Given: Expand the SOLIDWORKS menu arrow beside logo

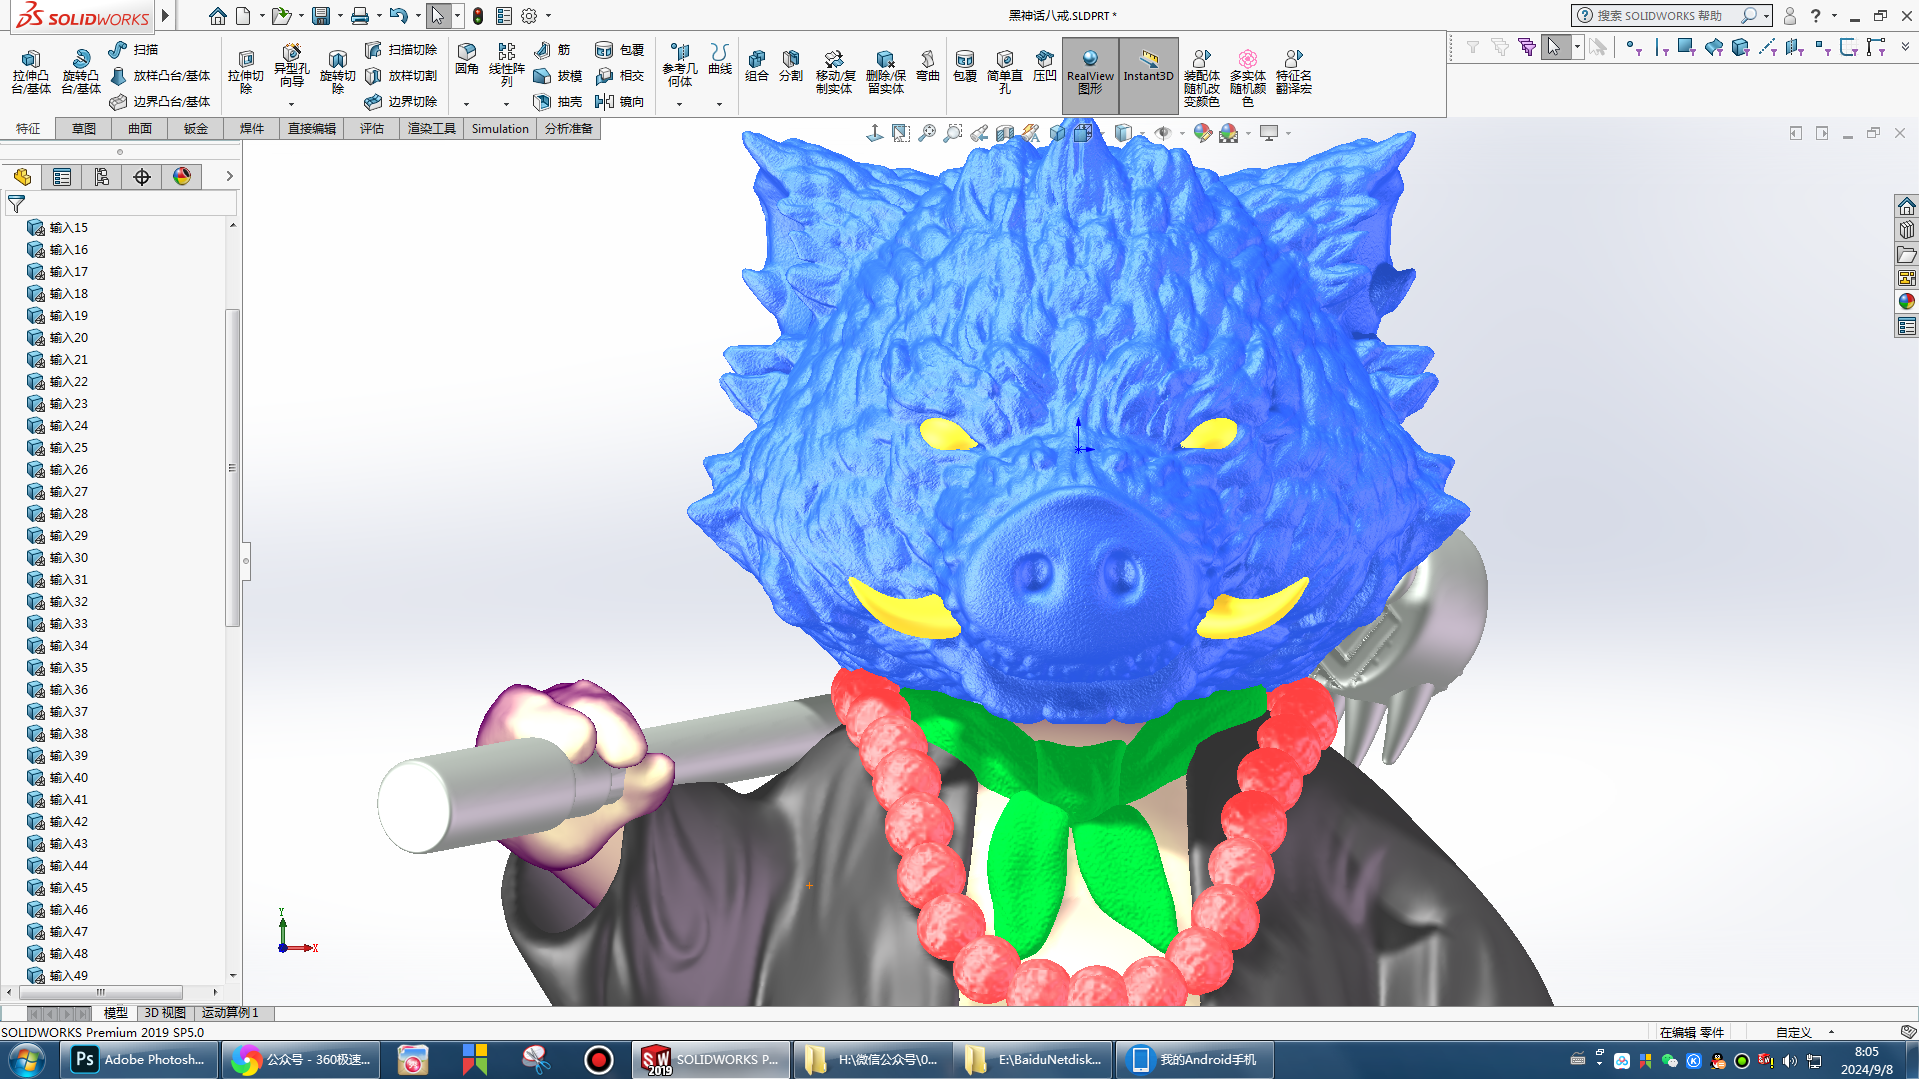Looking at the screenshot, I should [166, 16].
